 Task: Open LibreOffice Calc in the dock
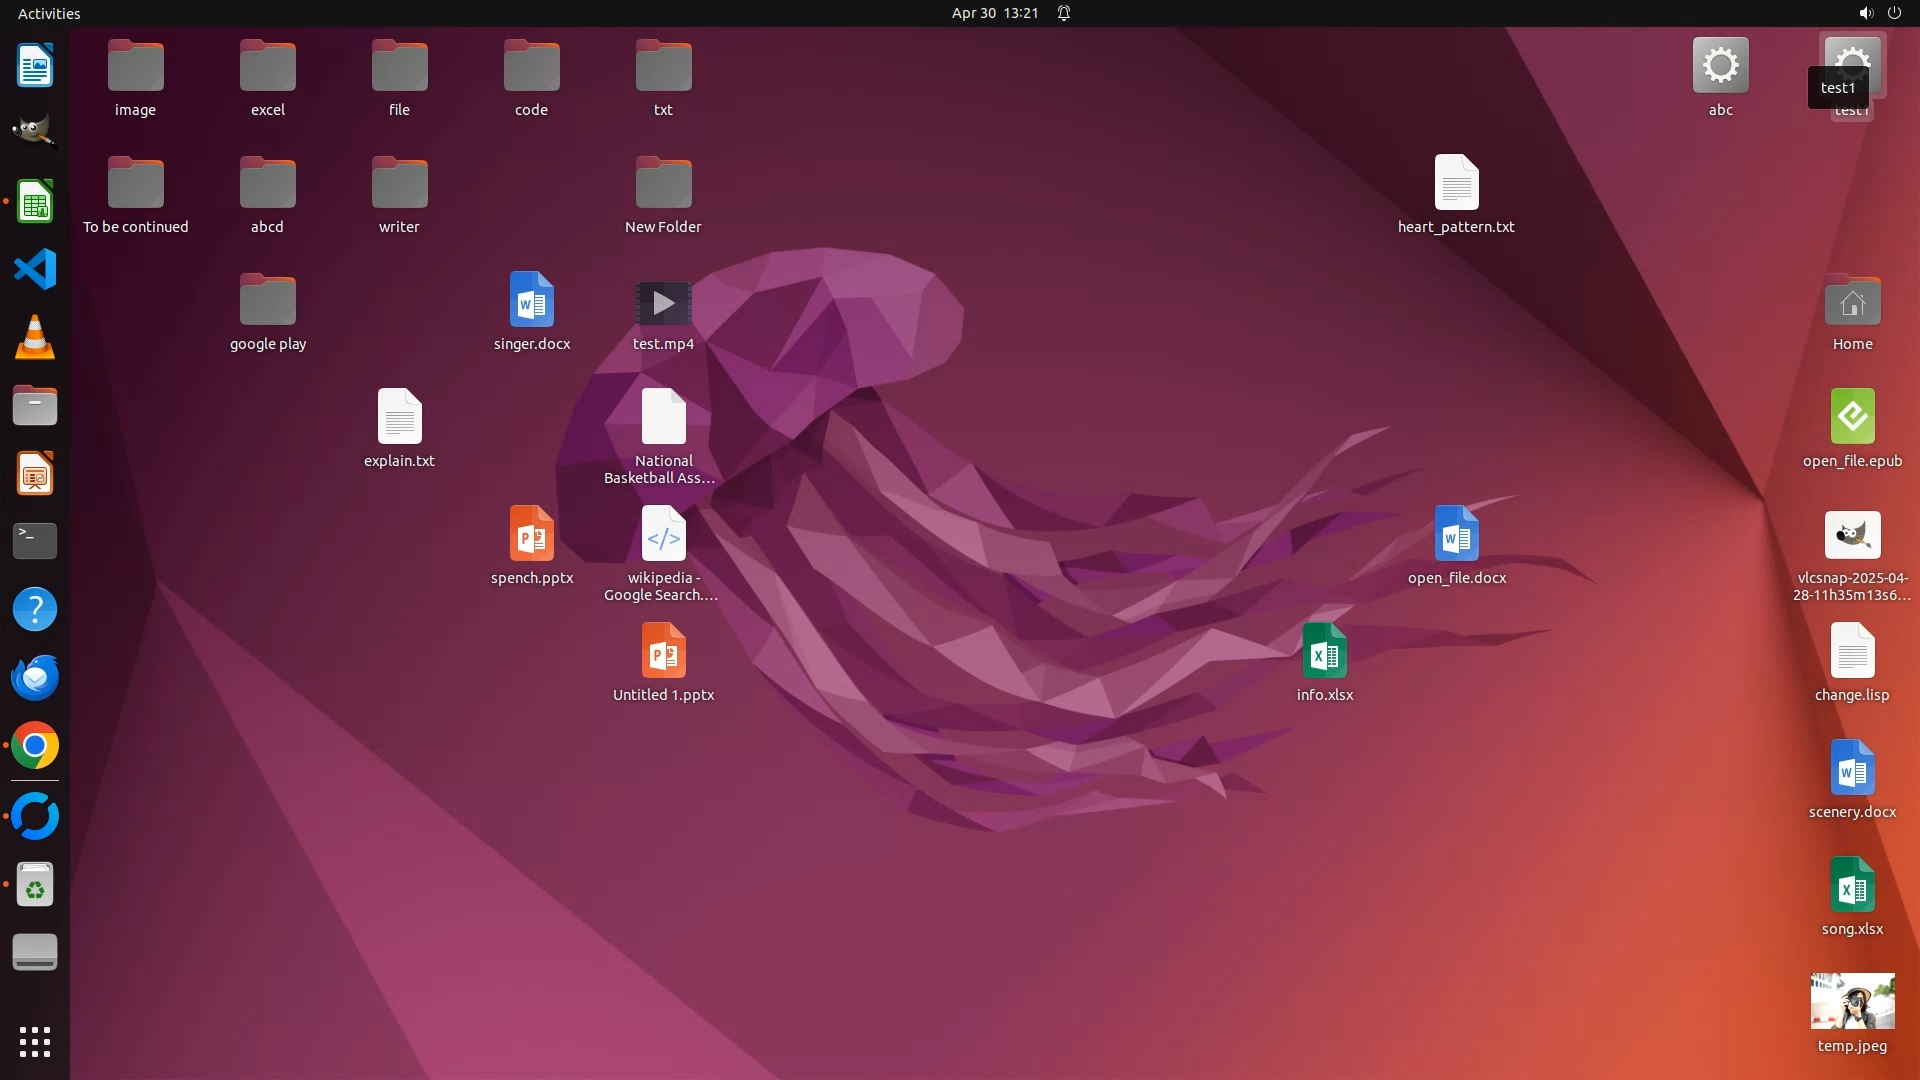35,202
